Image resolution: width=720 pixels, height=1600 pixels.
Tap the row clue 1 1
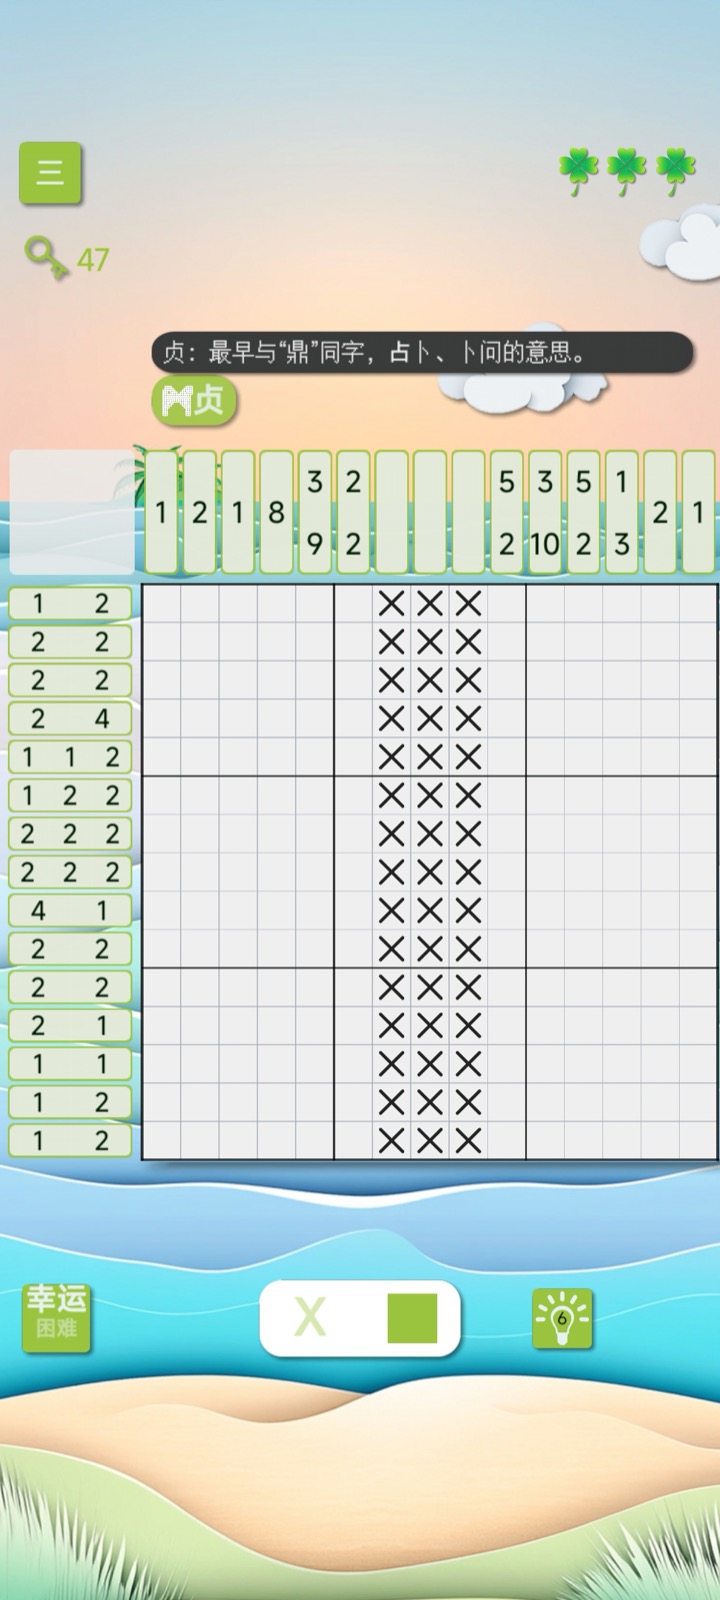click(70, 1063)
